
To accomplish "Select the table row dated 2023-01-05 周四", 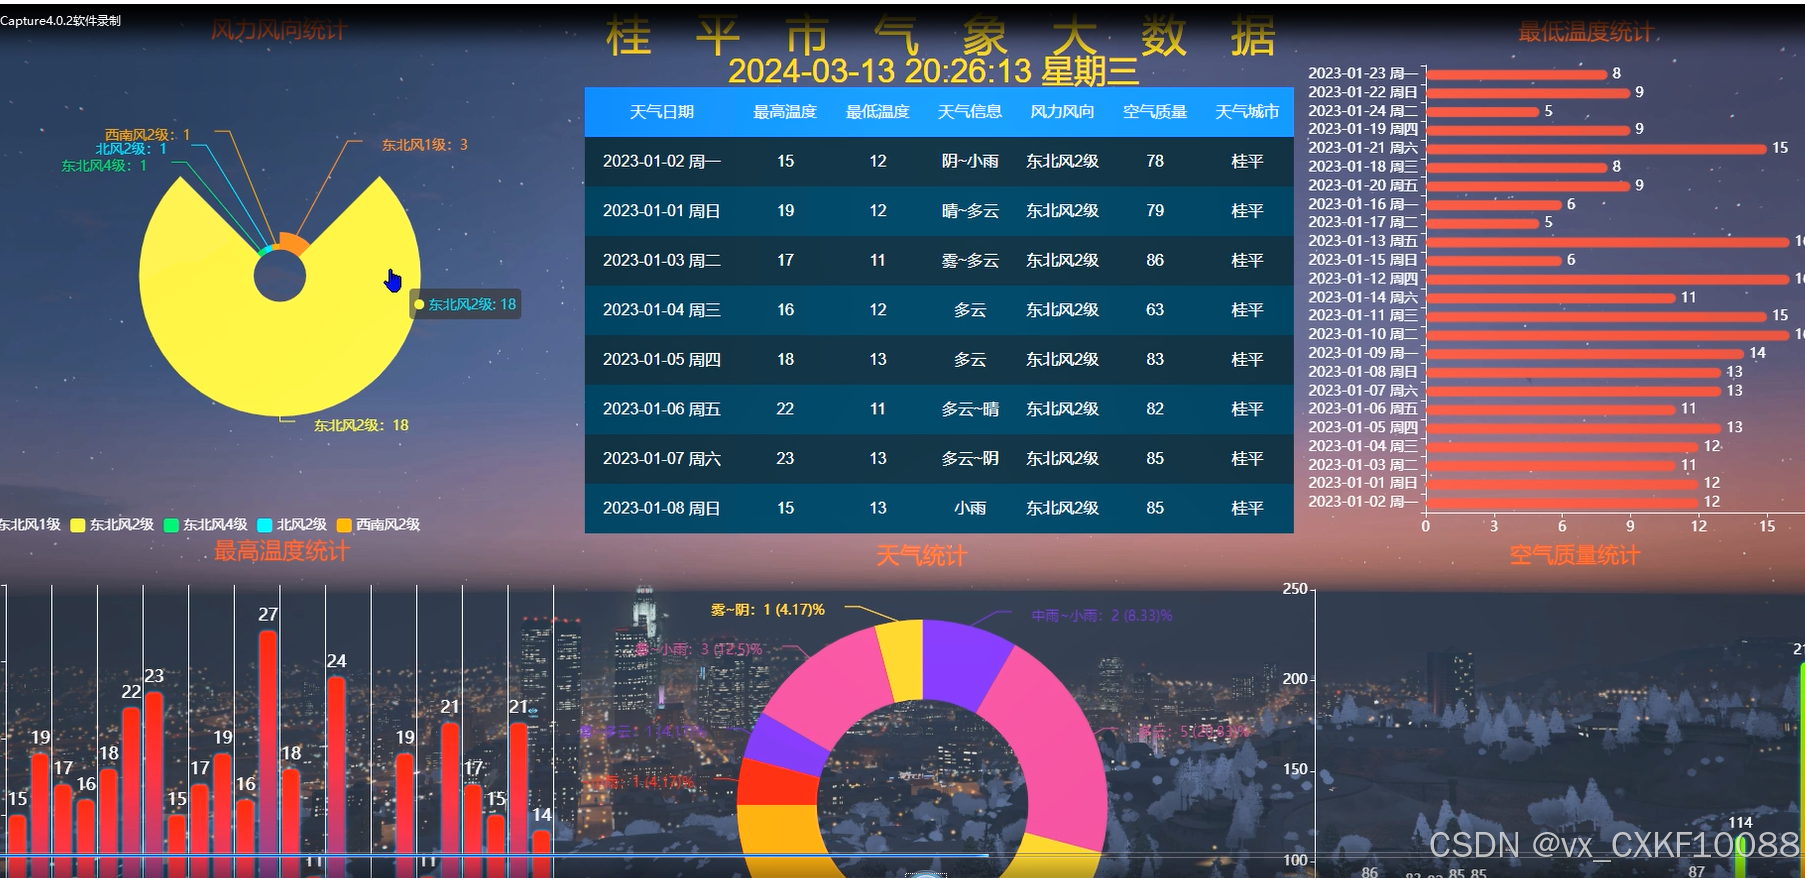I will 939,359.
